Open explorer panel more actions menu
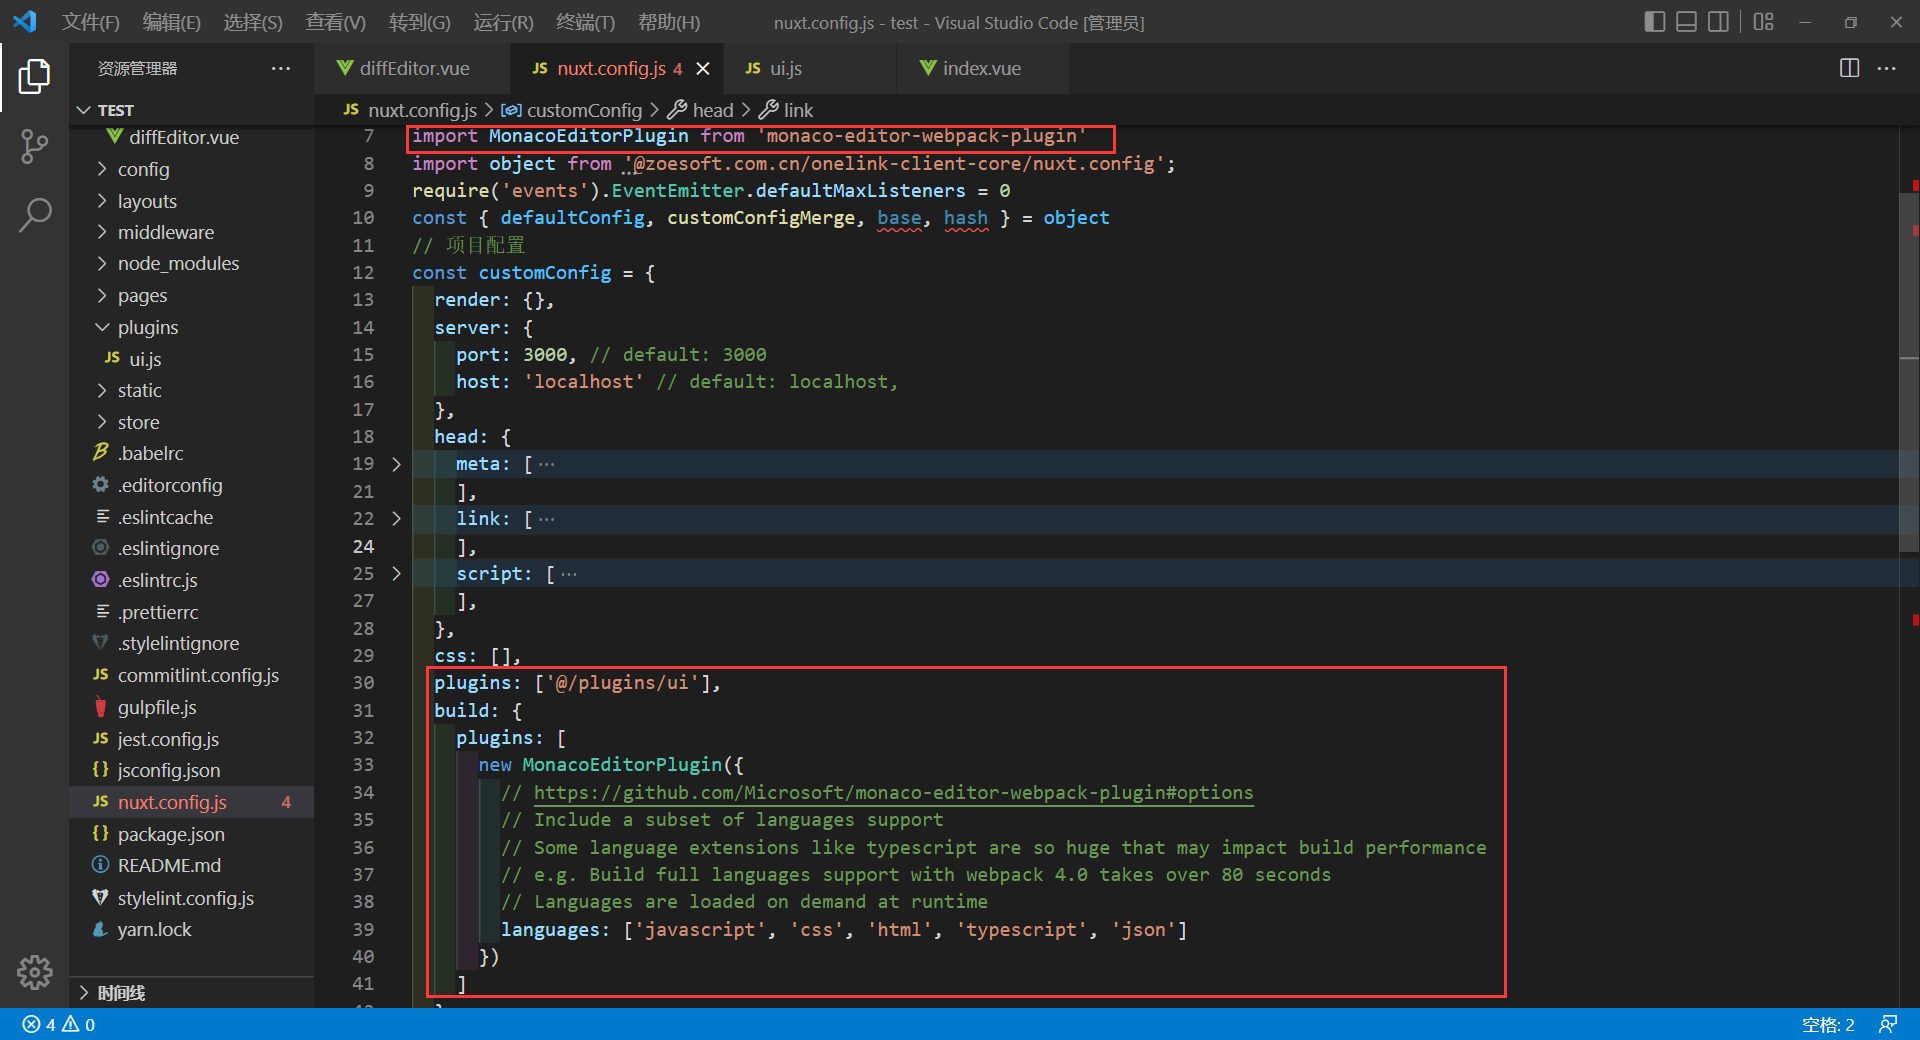 [x=281, y=68]
